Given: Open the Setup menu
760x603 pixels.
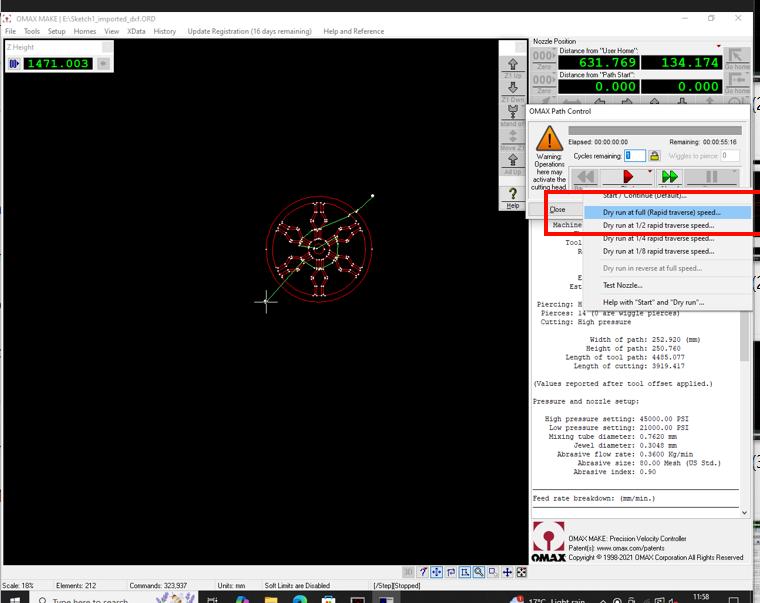Looking at the screenshot, I should pos(56,31).
